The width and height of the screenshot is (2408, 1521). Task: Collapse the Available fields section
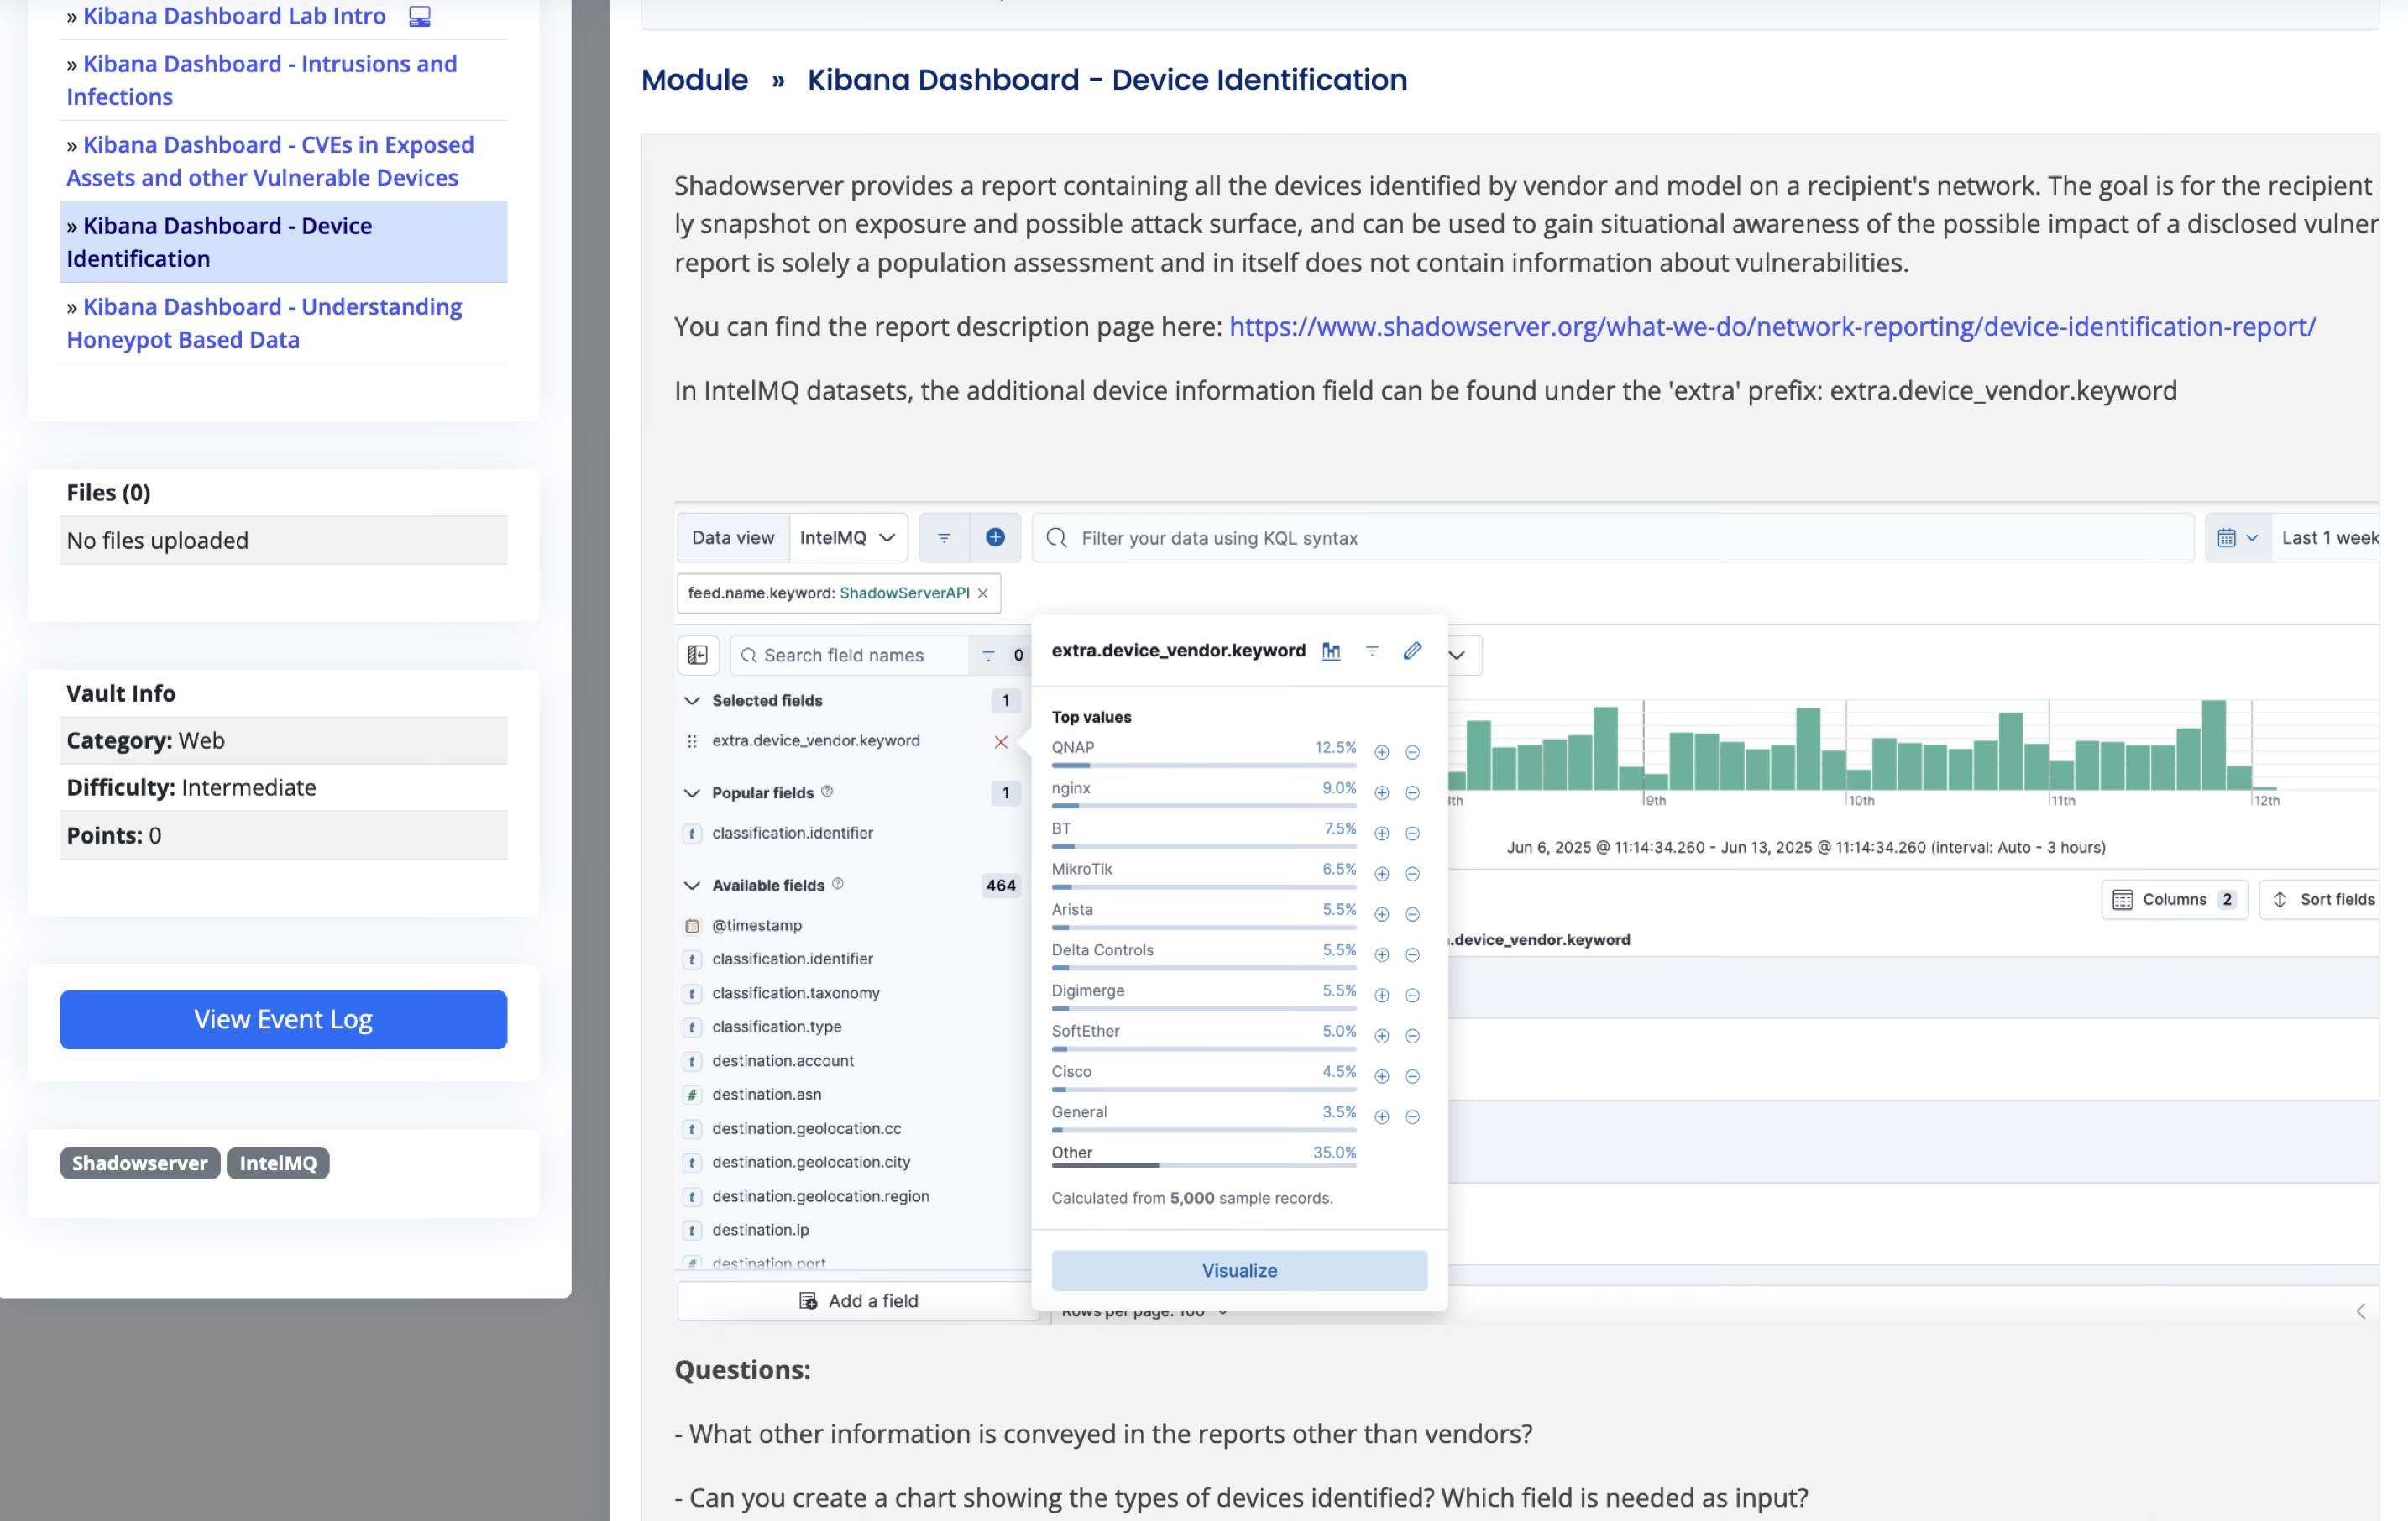tap(692, 885)
